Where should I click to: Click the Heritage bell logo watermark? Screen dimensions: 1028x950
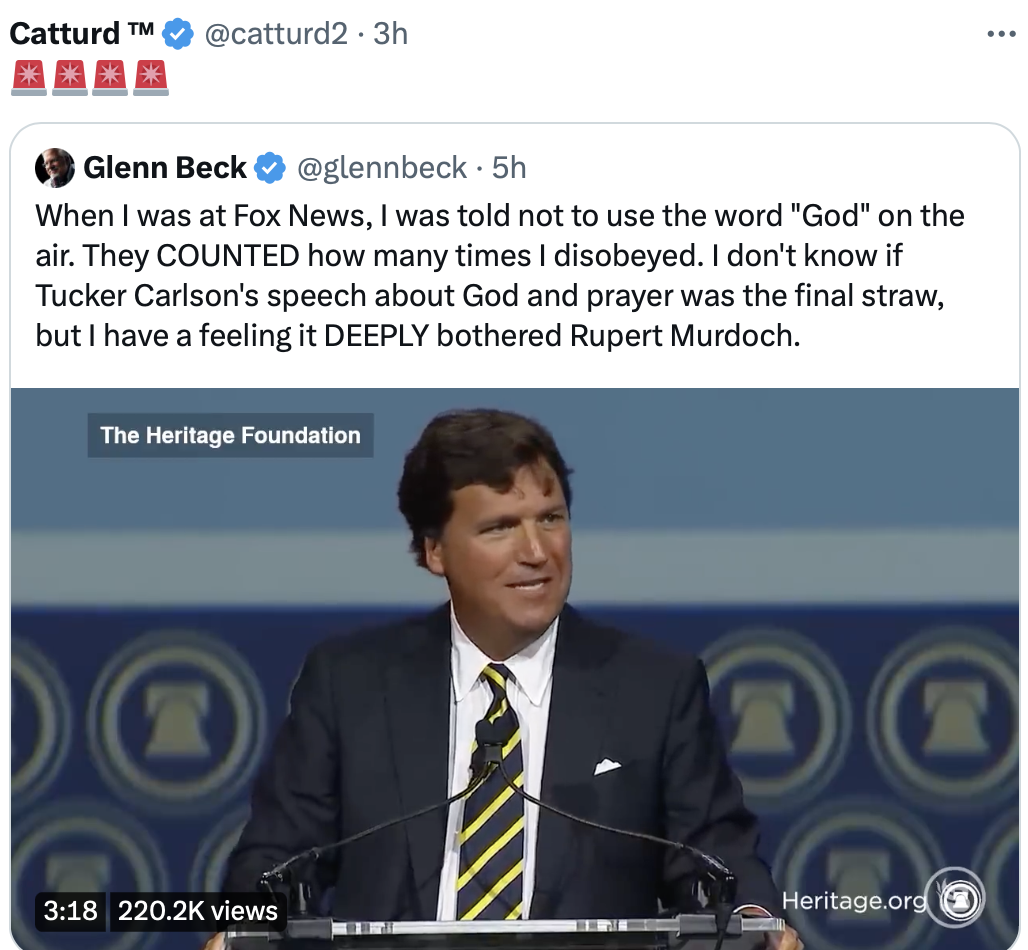point(956,897)
